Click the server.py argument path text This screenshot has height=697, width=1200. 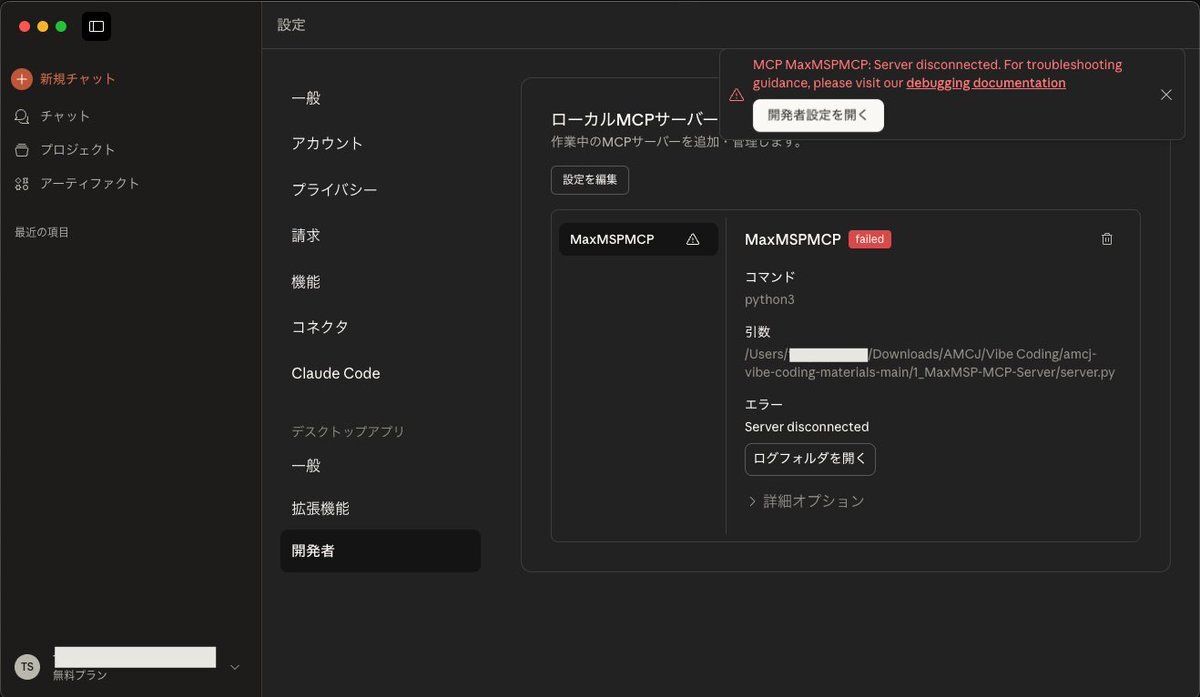[x=930, y=363]
